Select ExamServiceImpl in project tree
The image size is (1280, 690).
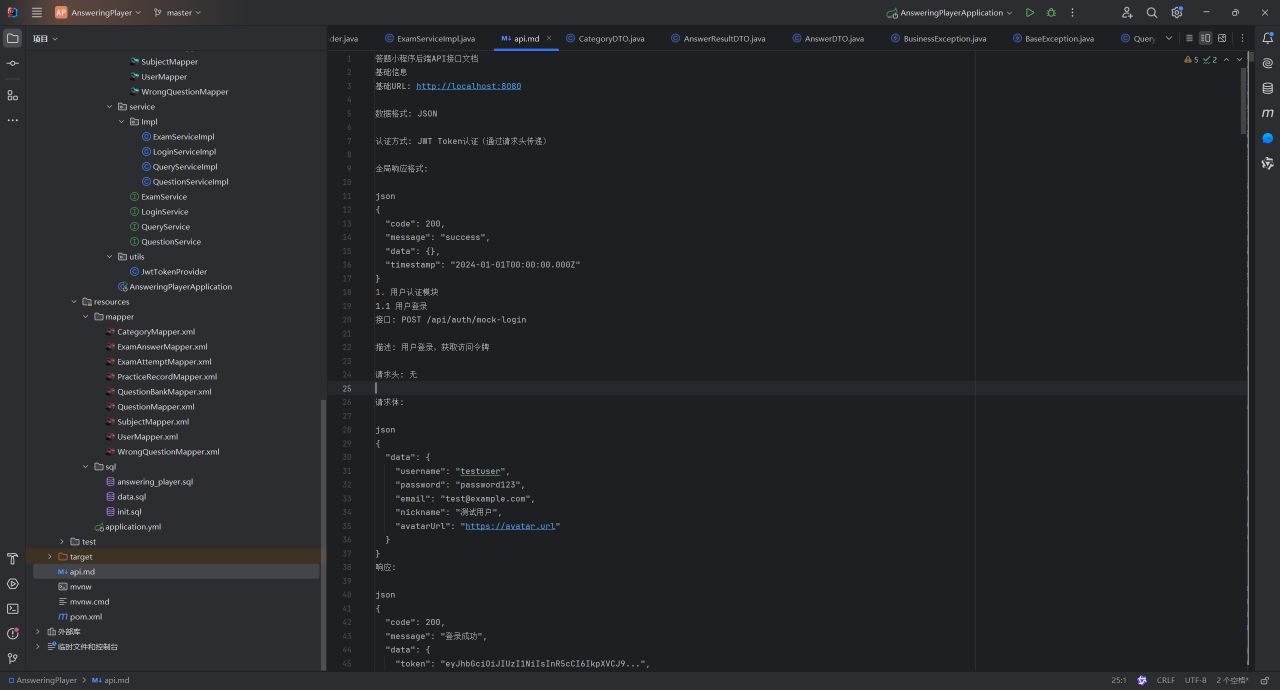[x=178, y=136]
